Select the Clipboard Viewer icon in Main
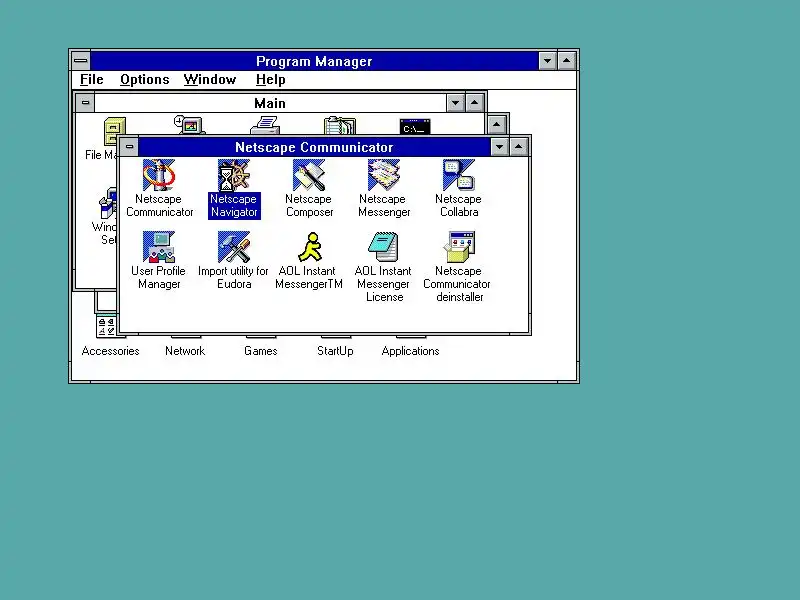The width and height of the screenshot is (800, 600). [340, 126]
